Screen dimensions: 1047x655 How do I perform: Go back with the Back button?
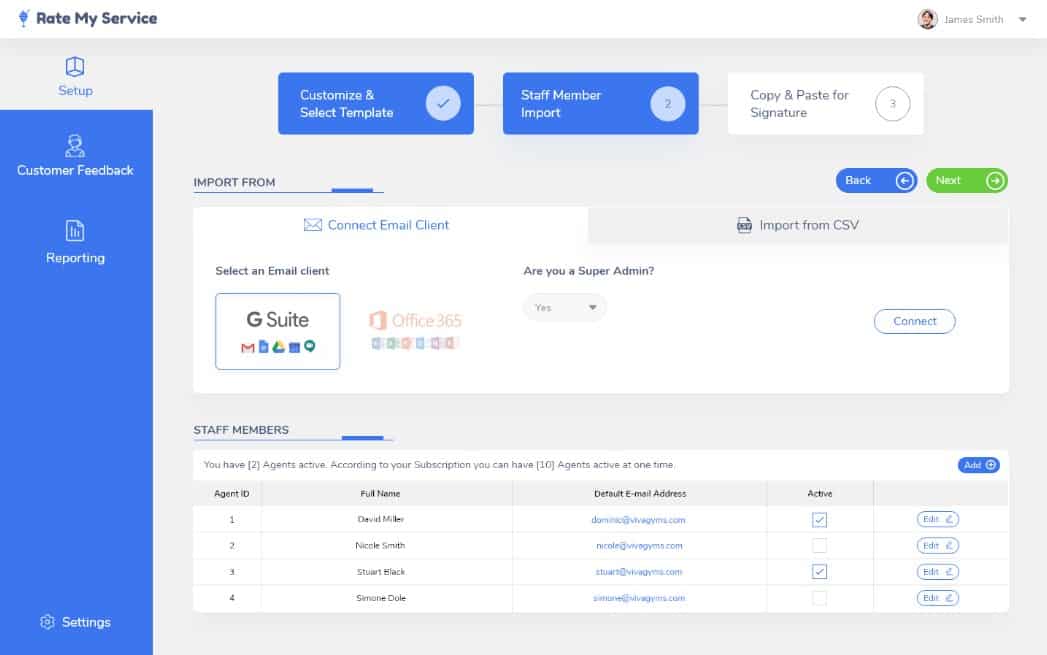pos(876,180)
